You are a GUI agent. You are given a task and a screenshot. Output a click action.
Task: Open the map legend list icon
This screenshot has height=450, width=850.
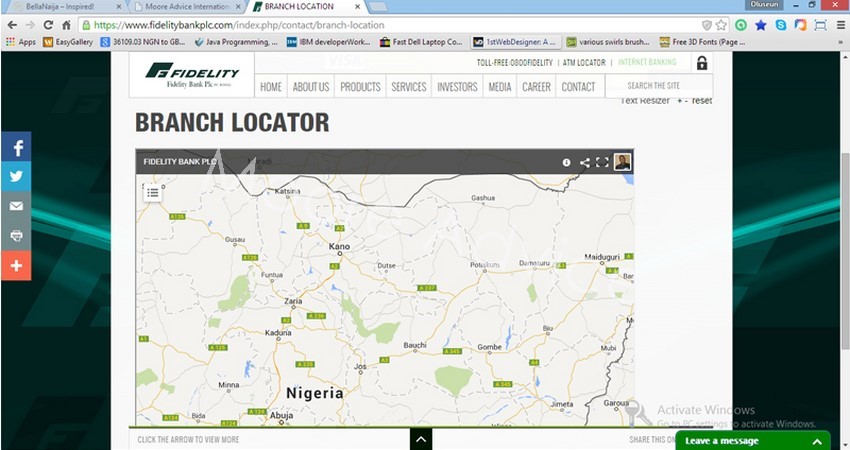click(153, 192)
